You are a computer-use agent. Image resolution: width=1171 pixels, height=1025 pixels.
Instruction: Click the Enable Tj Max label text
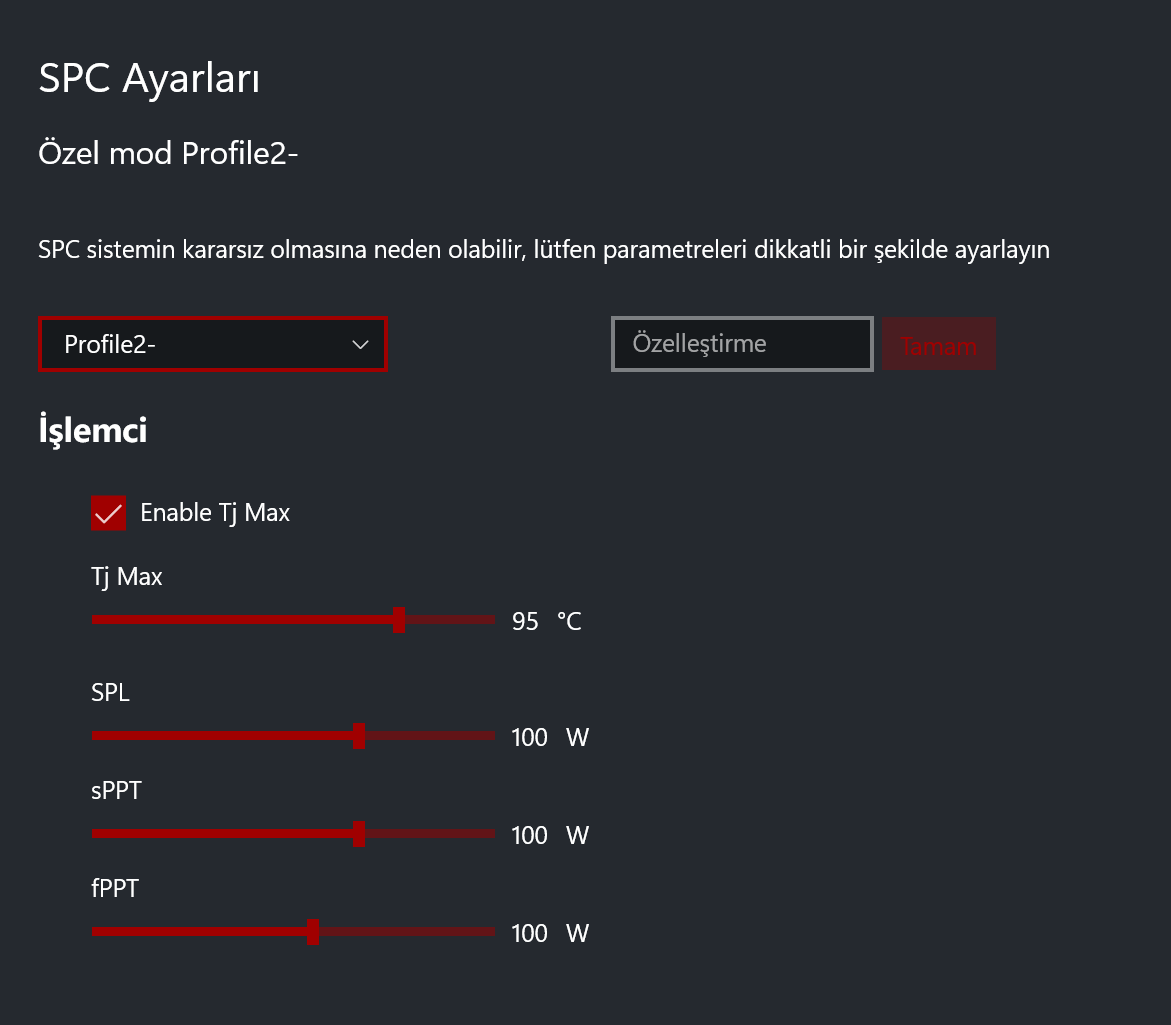pyautogui.click(x=214, y=513)
